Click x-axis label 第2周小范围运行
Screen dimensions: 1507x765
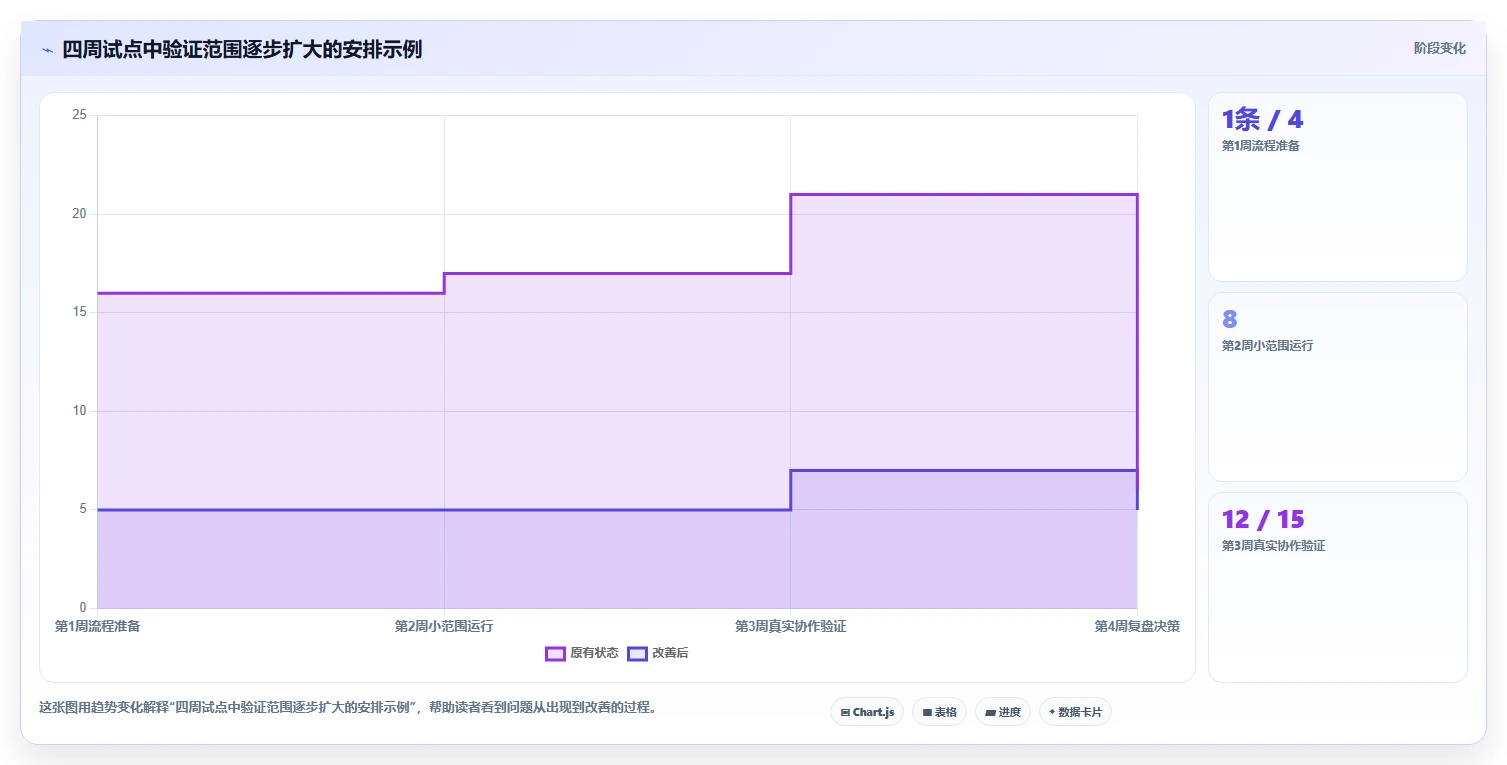click(444, 626)
